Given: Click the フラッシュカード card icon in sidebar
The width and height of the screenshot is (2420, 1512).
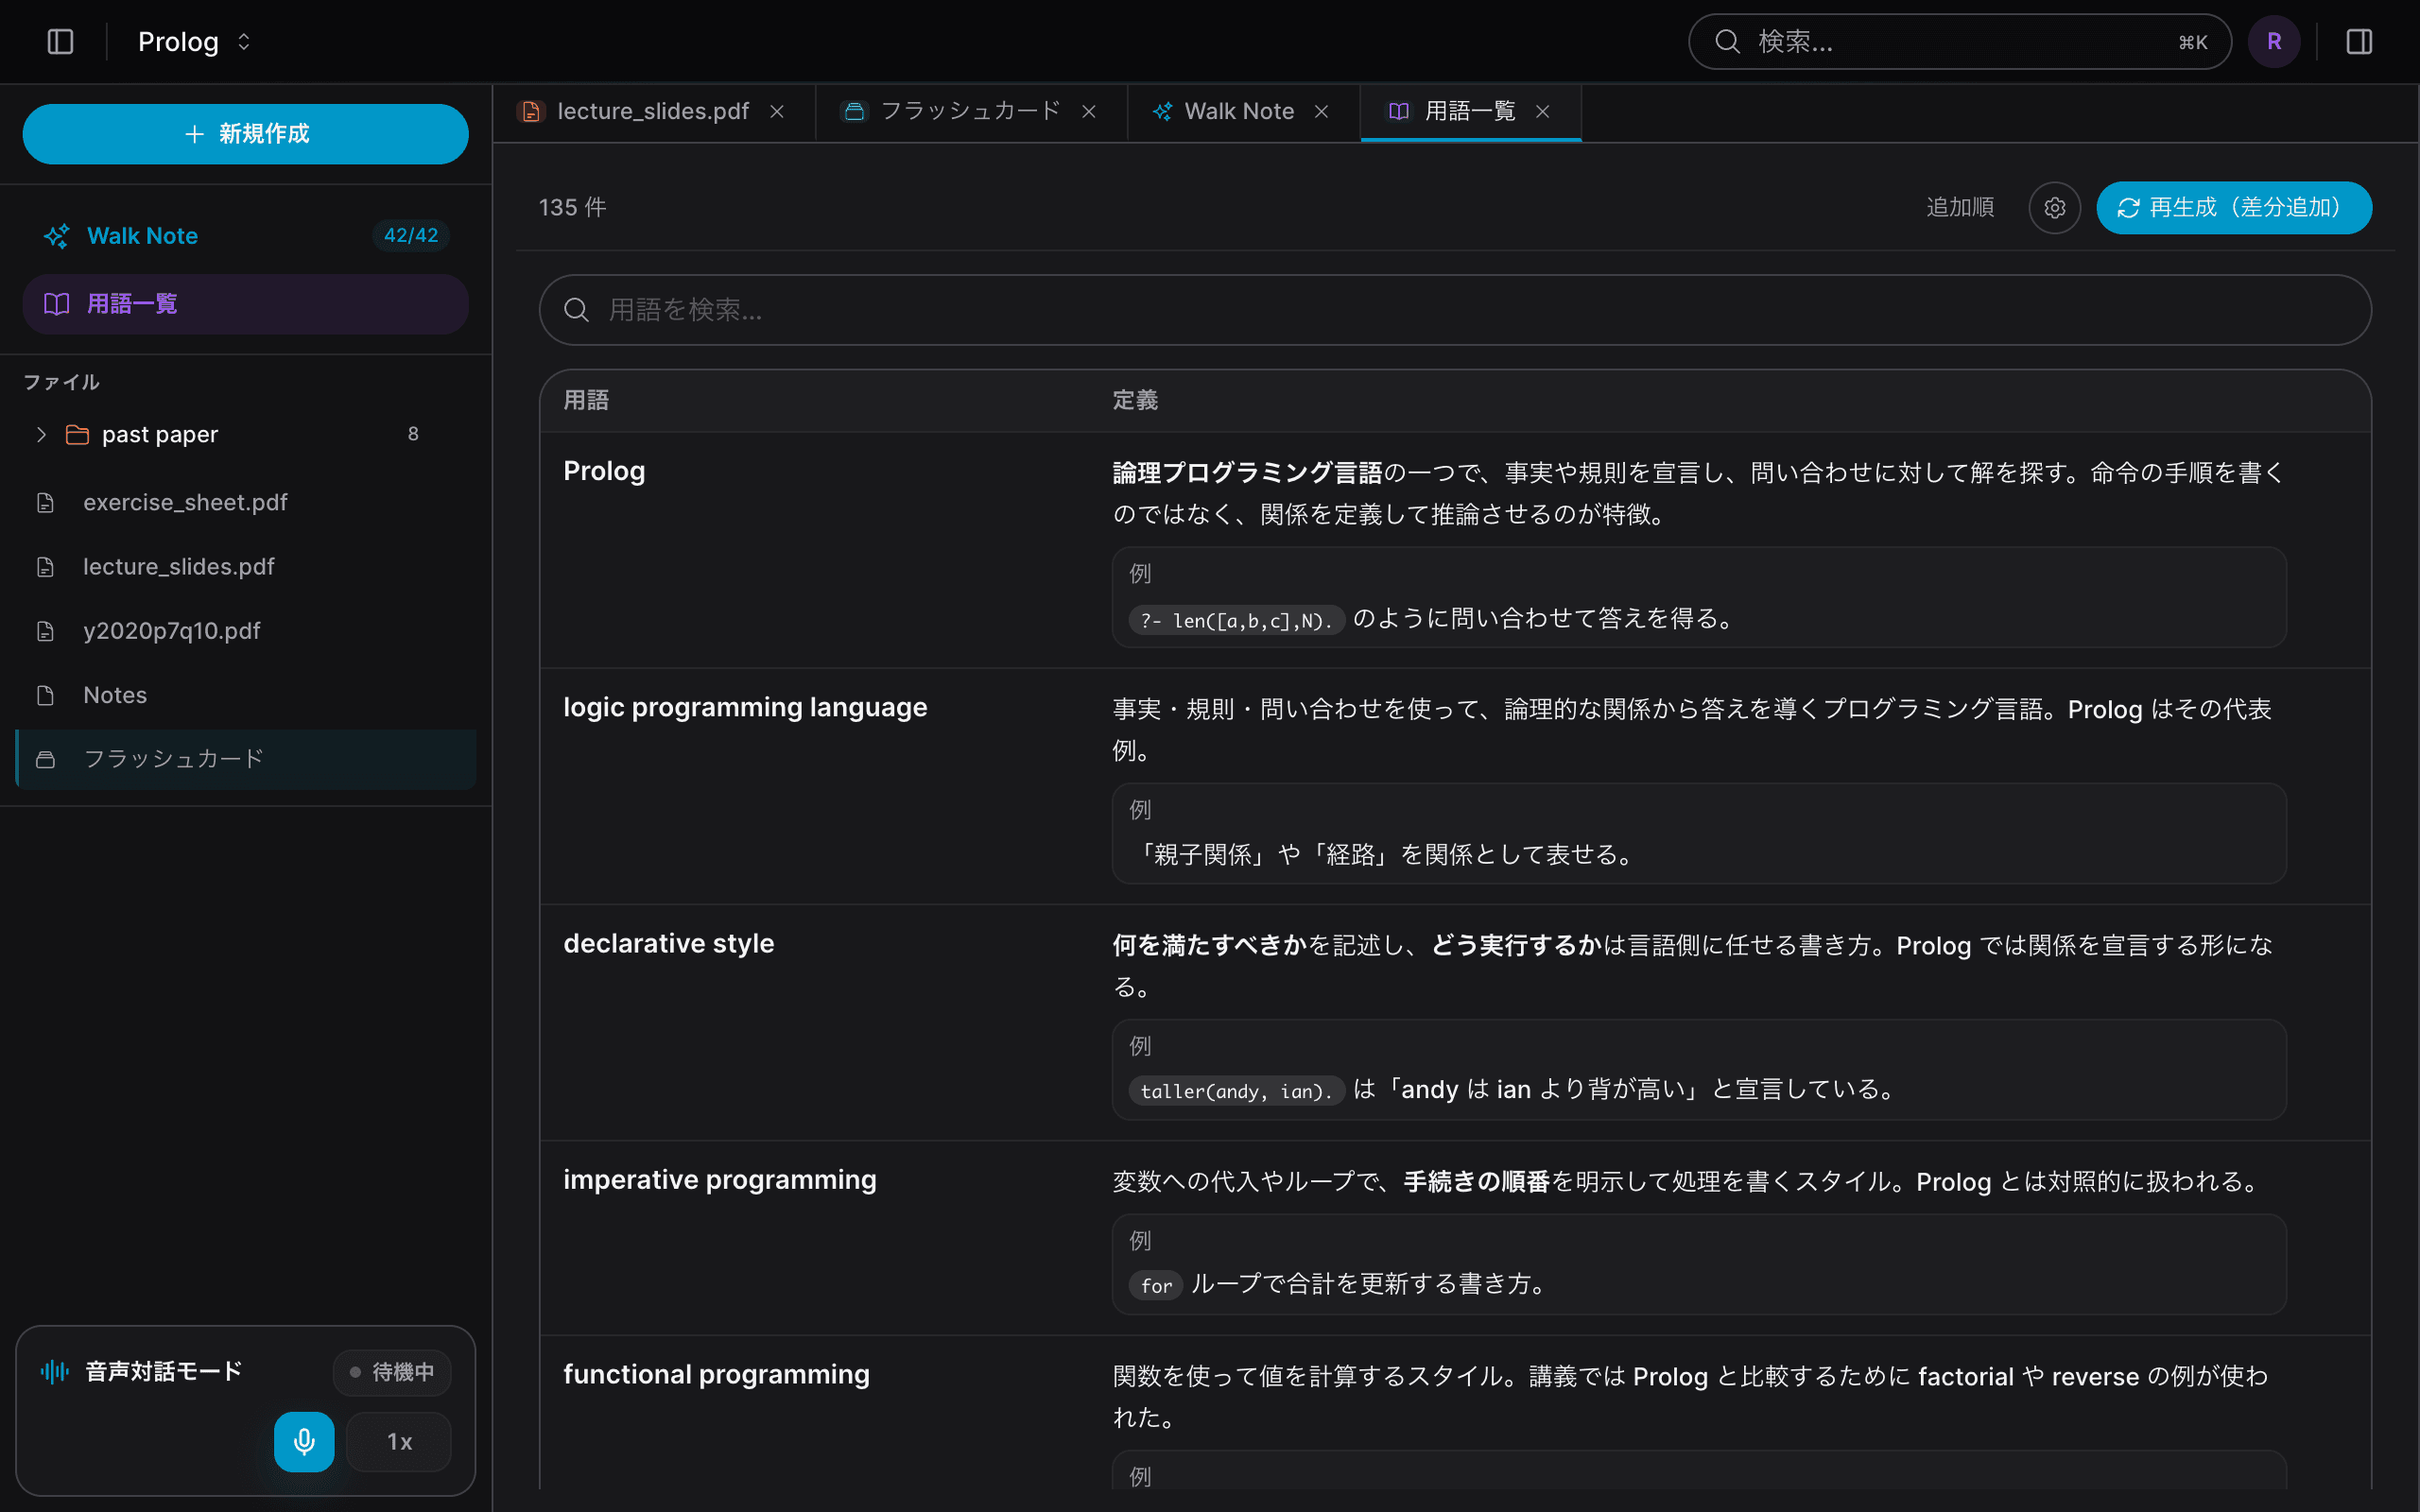Looking at the screenshot, I should point(45,759).
